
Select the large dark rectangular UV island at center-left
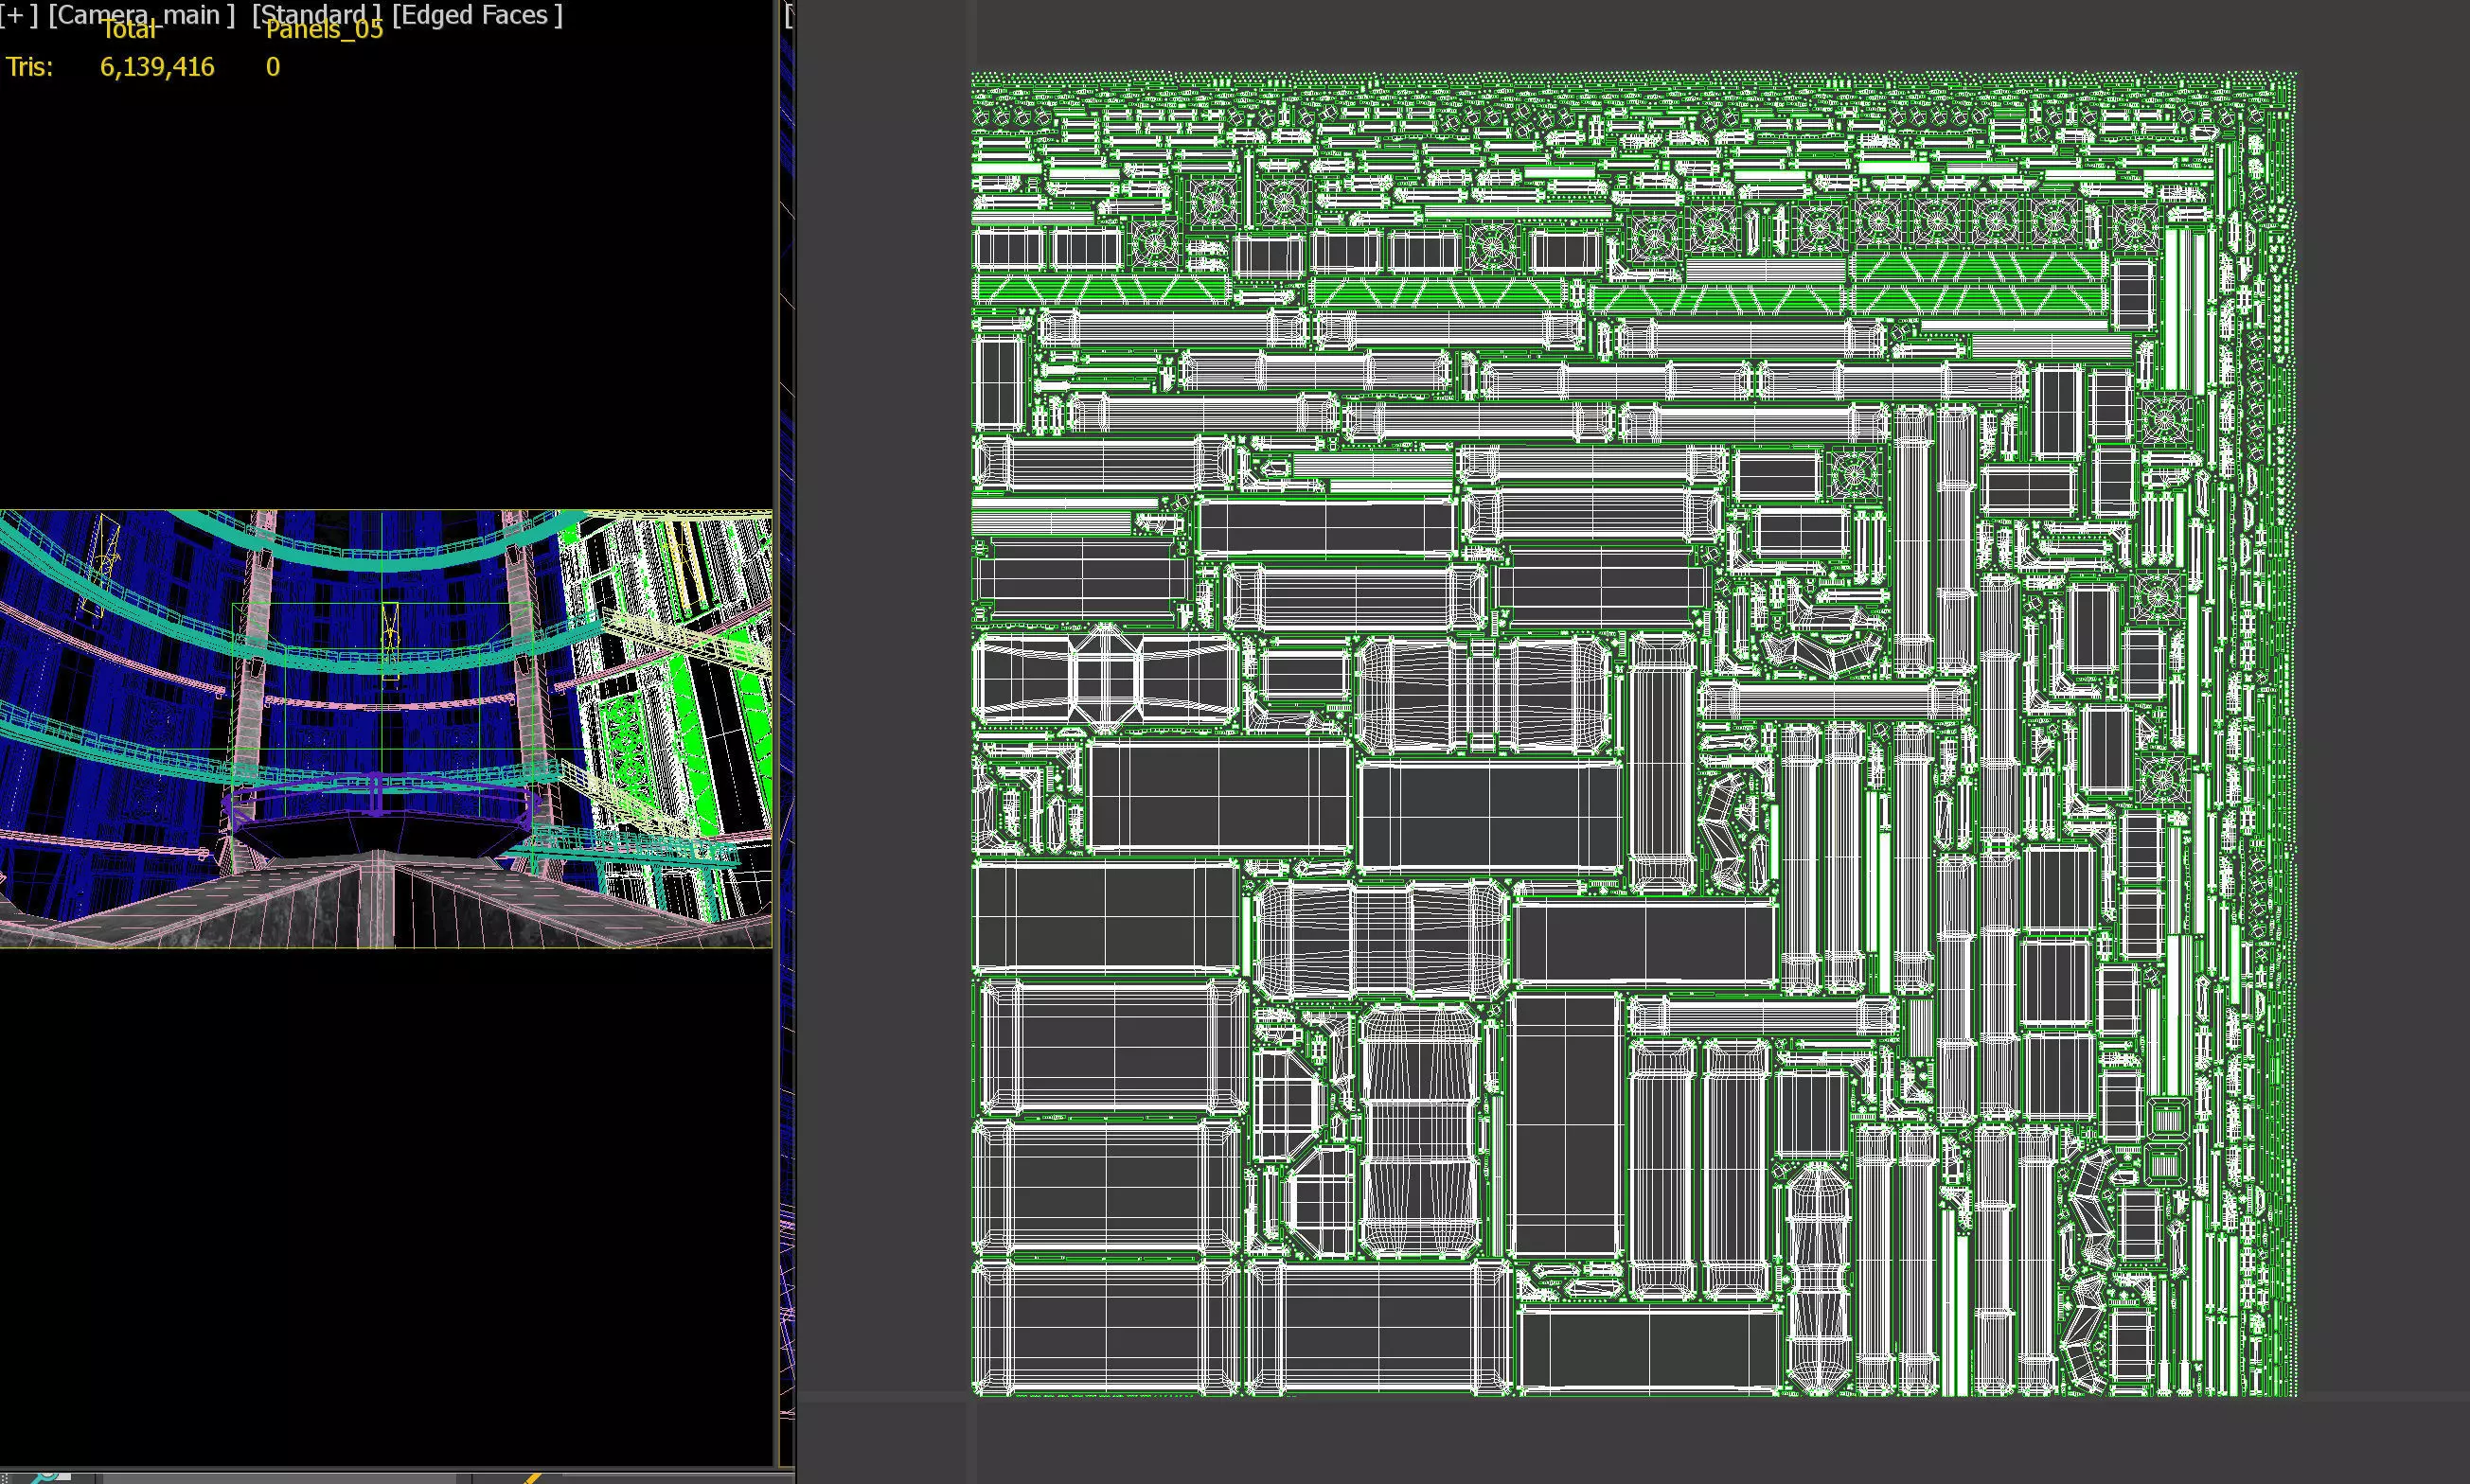point(1218,797)
